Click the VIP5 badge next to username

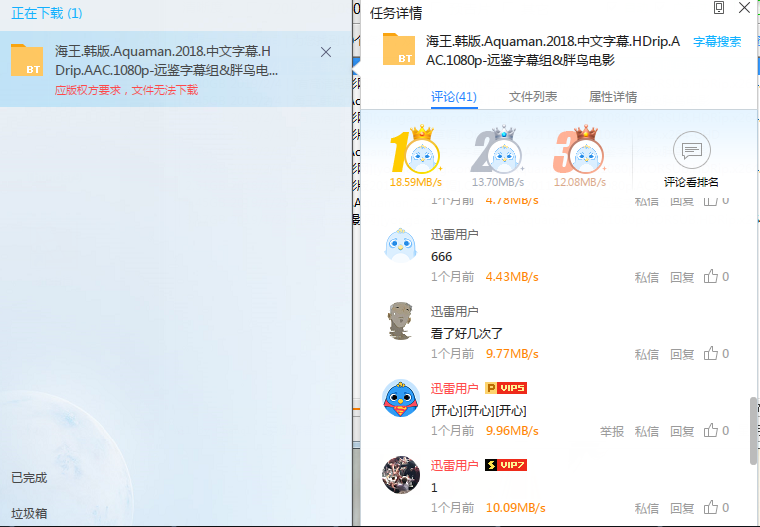point(506,388)
